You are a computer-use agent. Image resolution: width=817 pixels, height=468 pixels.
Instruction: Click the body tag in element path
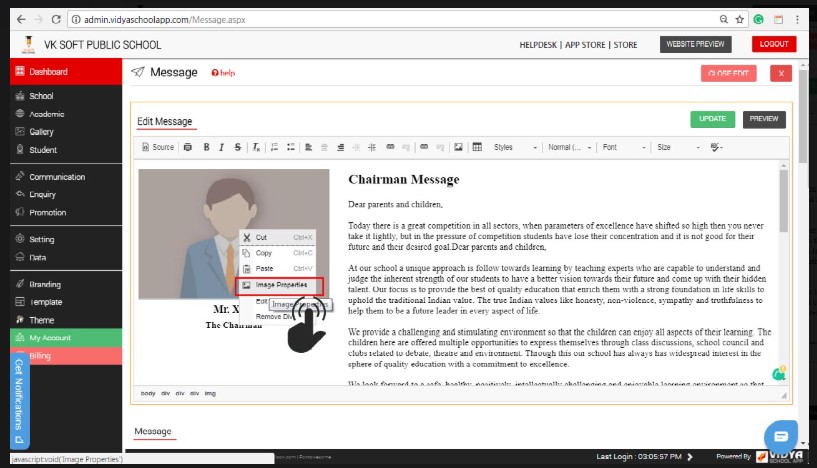148,393
